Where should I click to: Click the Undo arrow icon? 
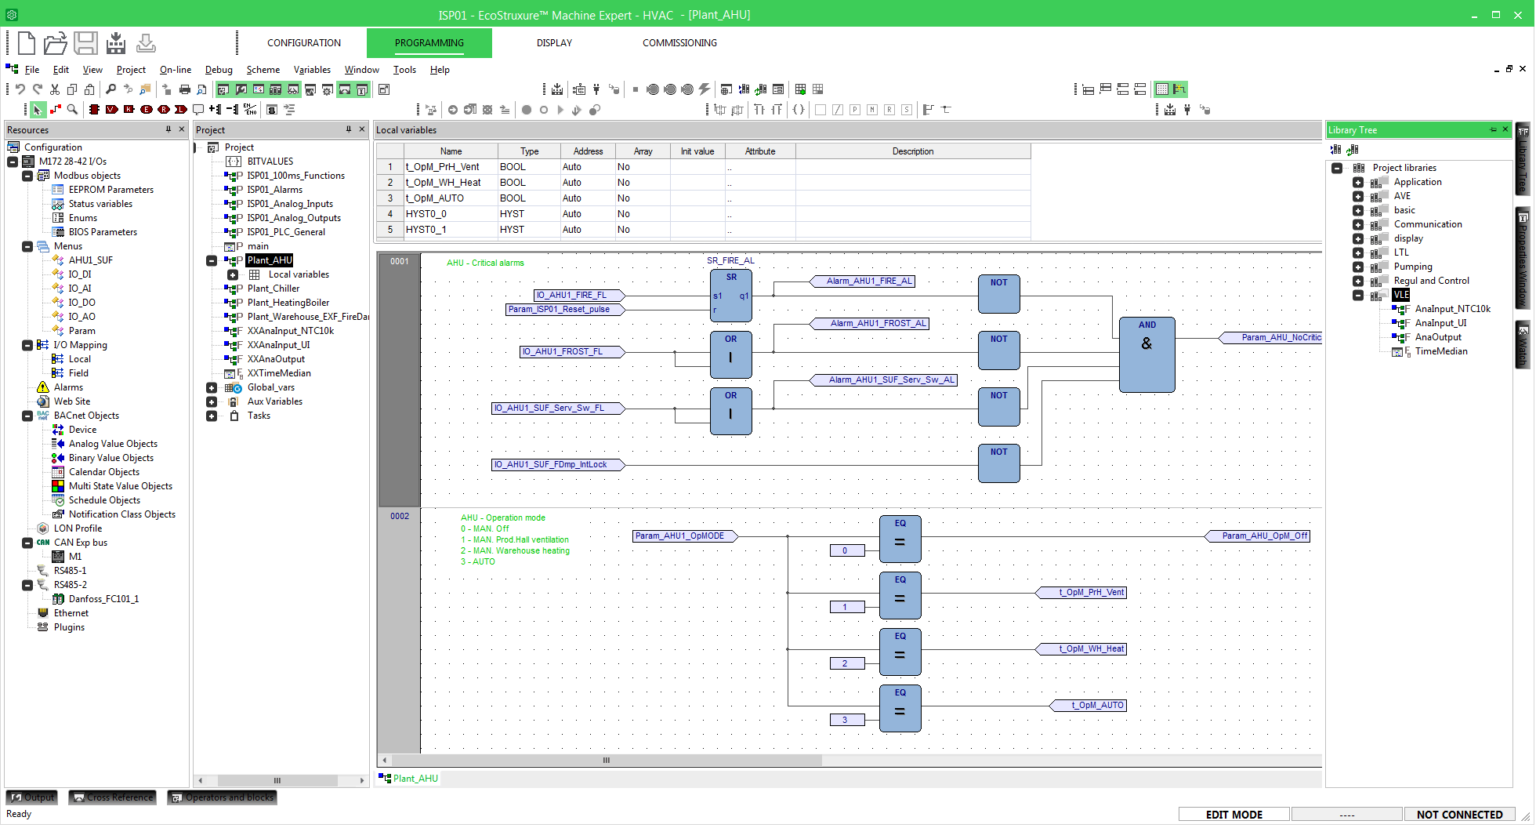click(x=21, y=90)
